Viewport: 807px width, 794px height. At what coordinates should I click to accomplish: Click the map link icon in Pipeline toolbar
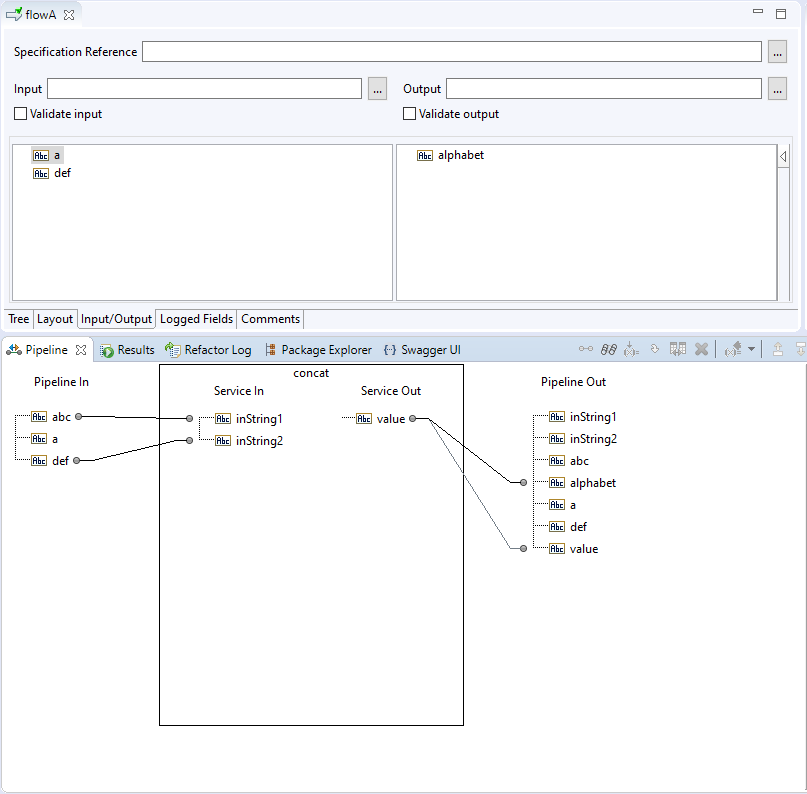pyautogui.click(x=586, y=350)
